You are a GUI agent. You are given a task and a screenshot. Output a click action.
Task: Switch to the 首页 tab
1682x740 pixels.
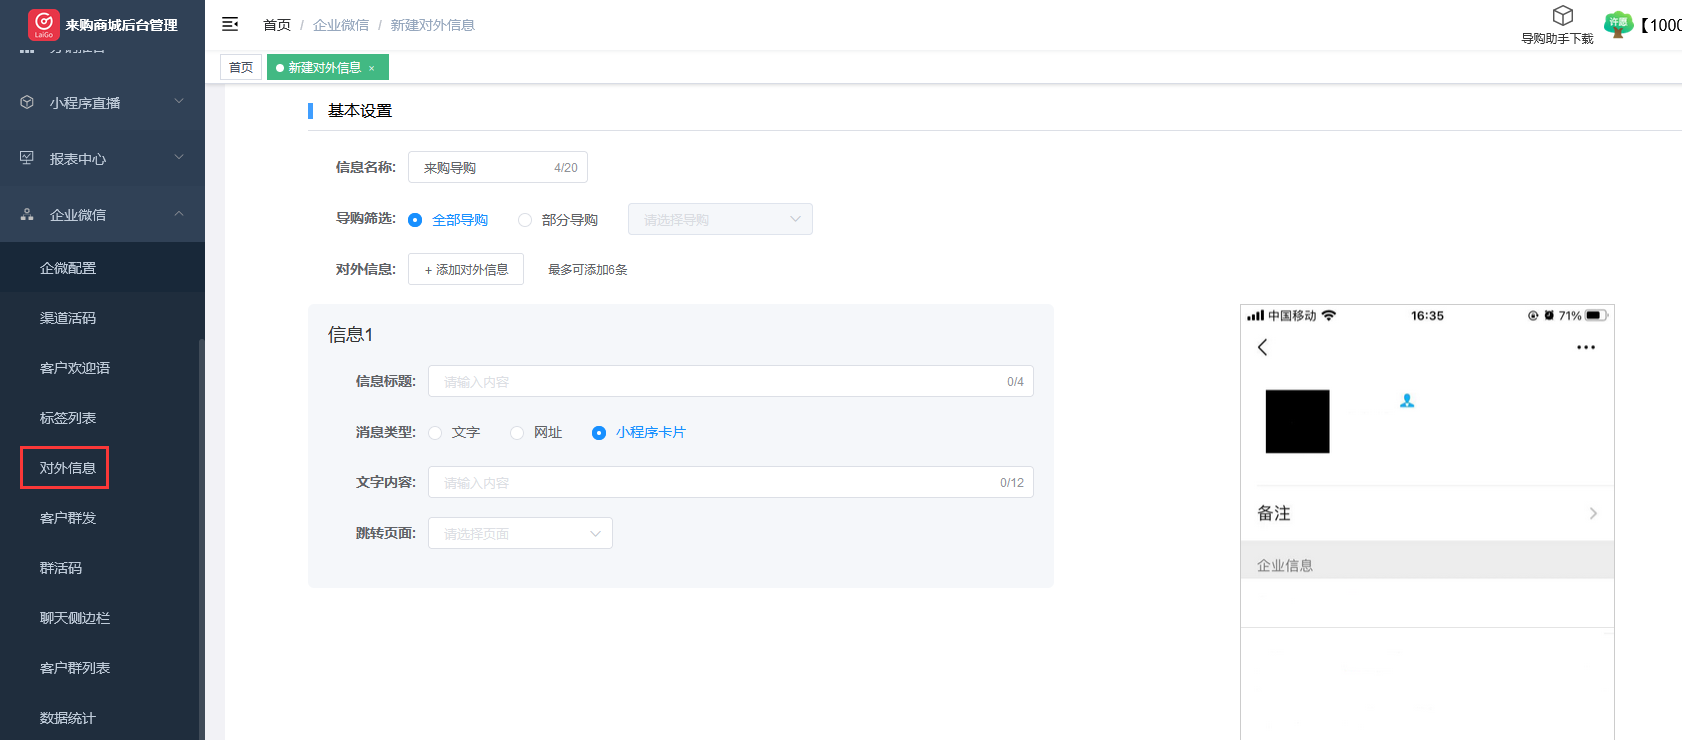(240, 68)
